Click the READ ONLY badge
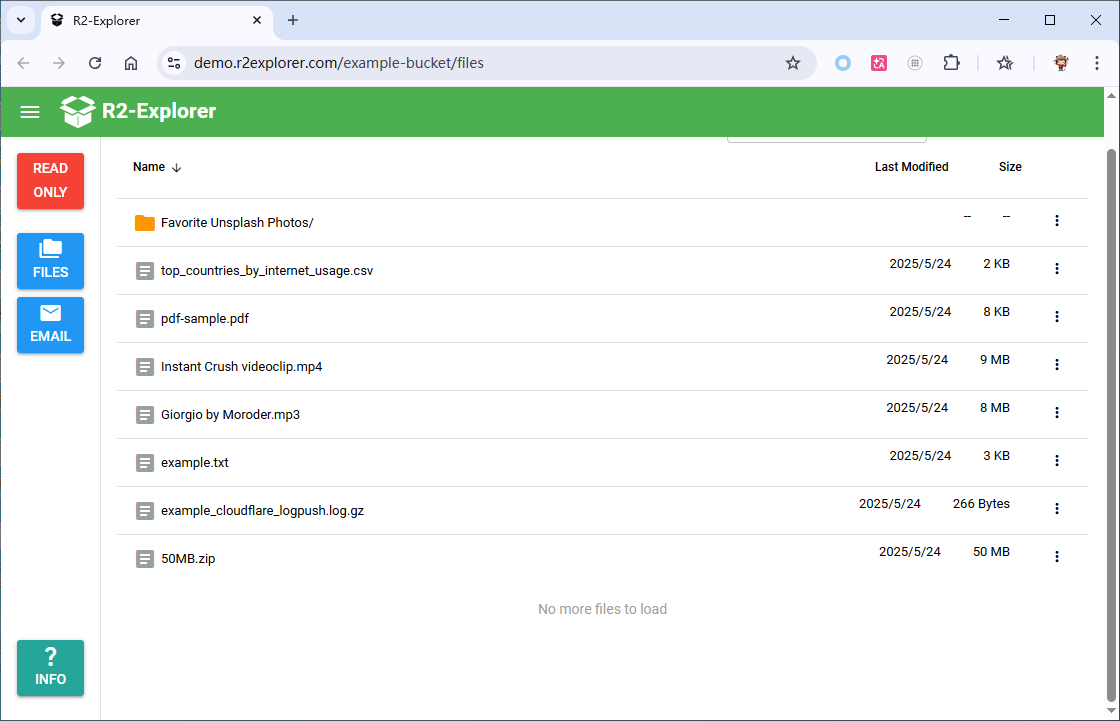The image size is (1120, 721). pyautogui.click(x=50, y=181)
